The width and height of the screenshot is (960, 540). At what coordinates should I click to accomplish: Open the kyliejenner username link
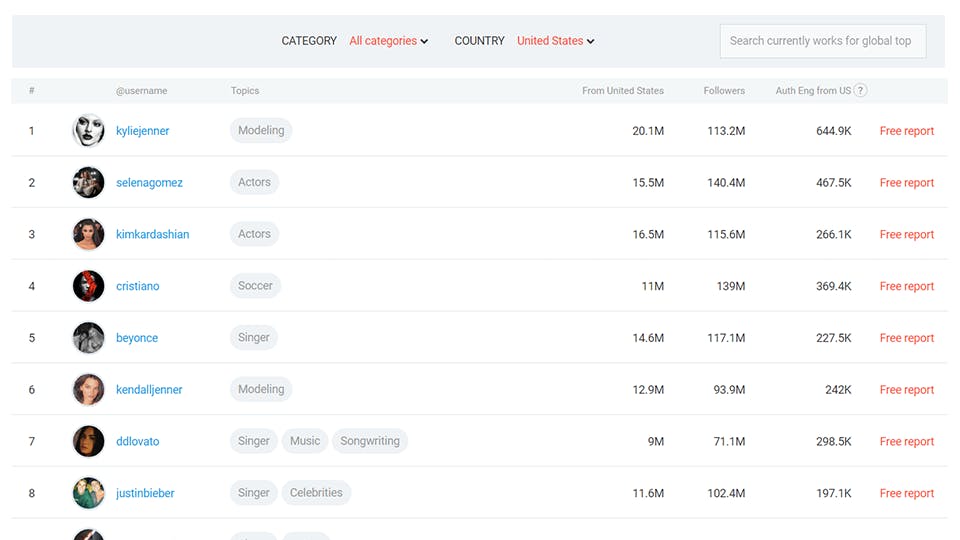143,131
